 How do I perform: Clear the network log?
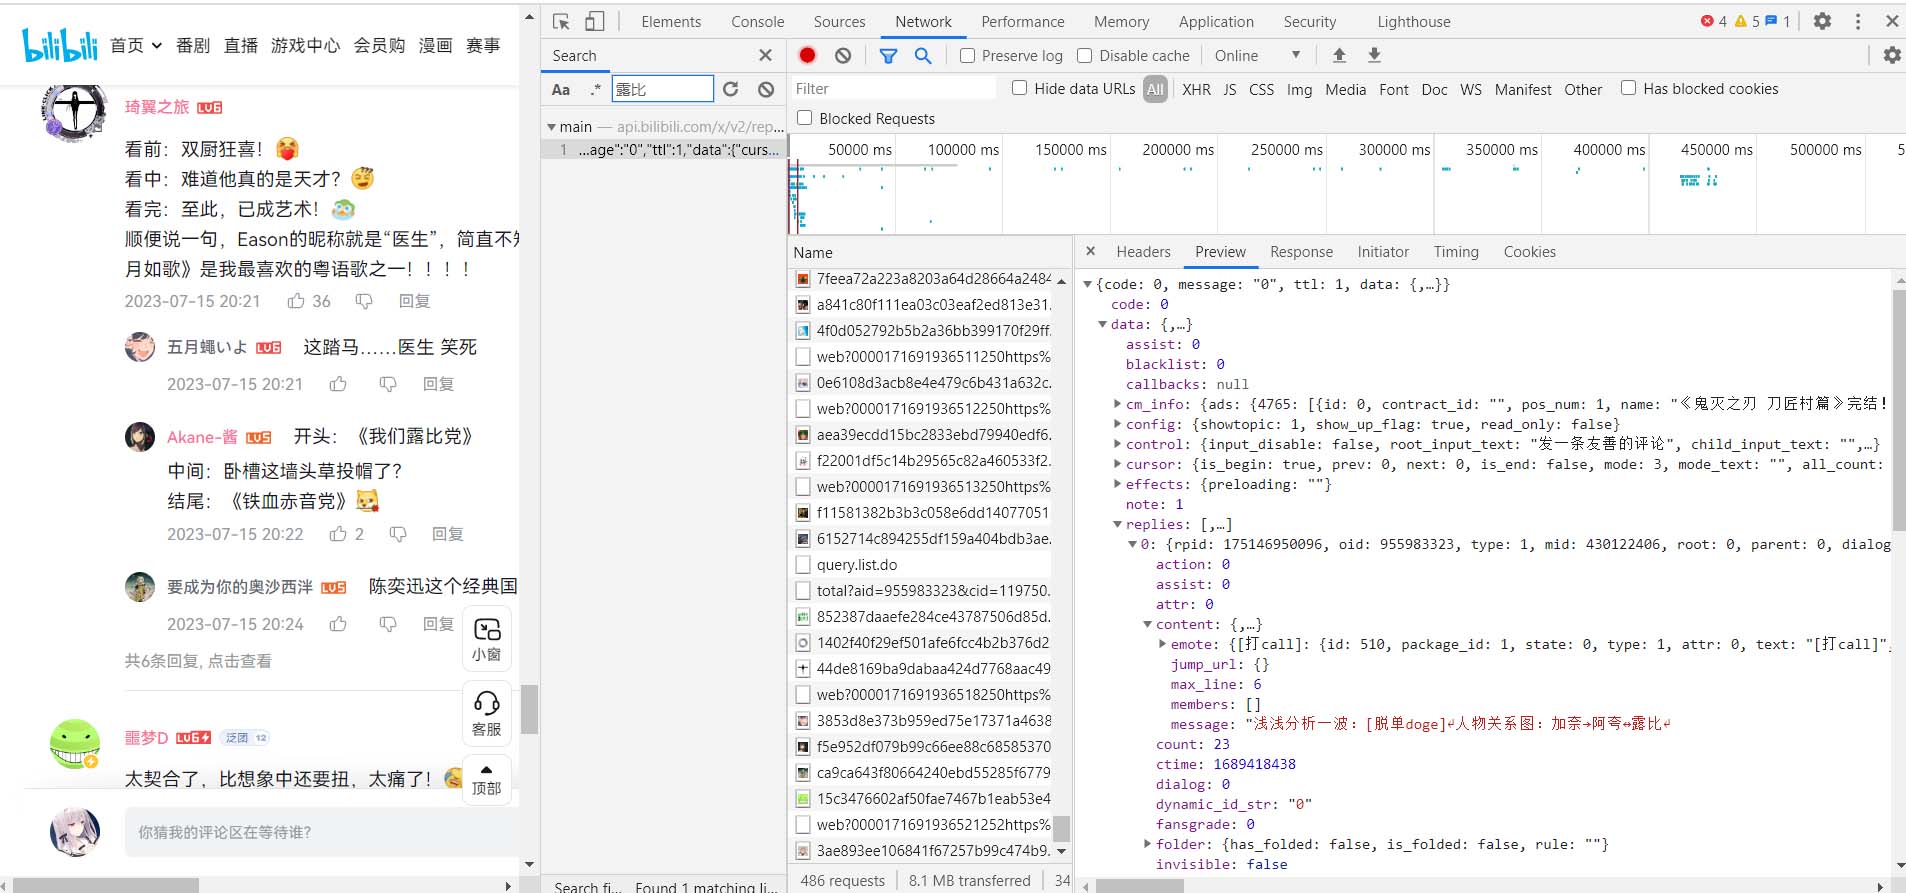tap(843, 56)
